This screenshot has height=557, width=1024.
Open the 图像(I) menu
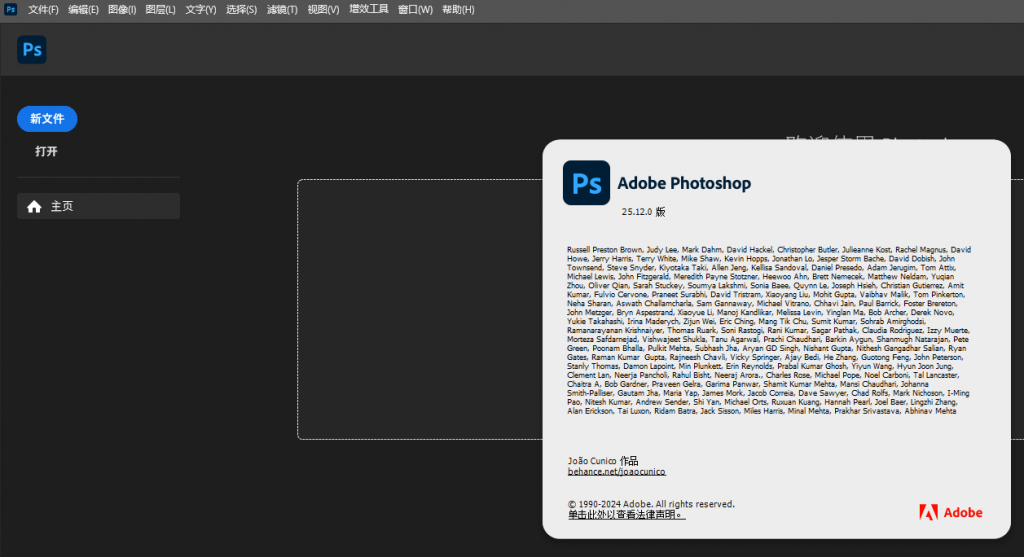122,10
